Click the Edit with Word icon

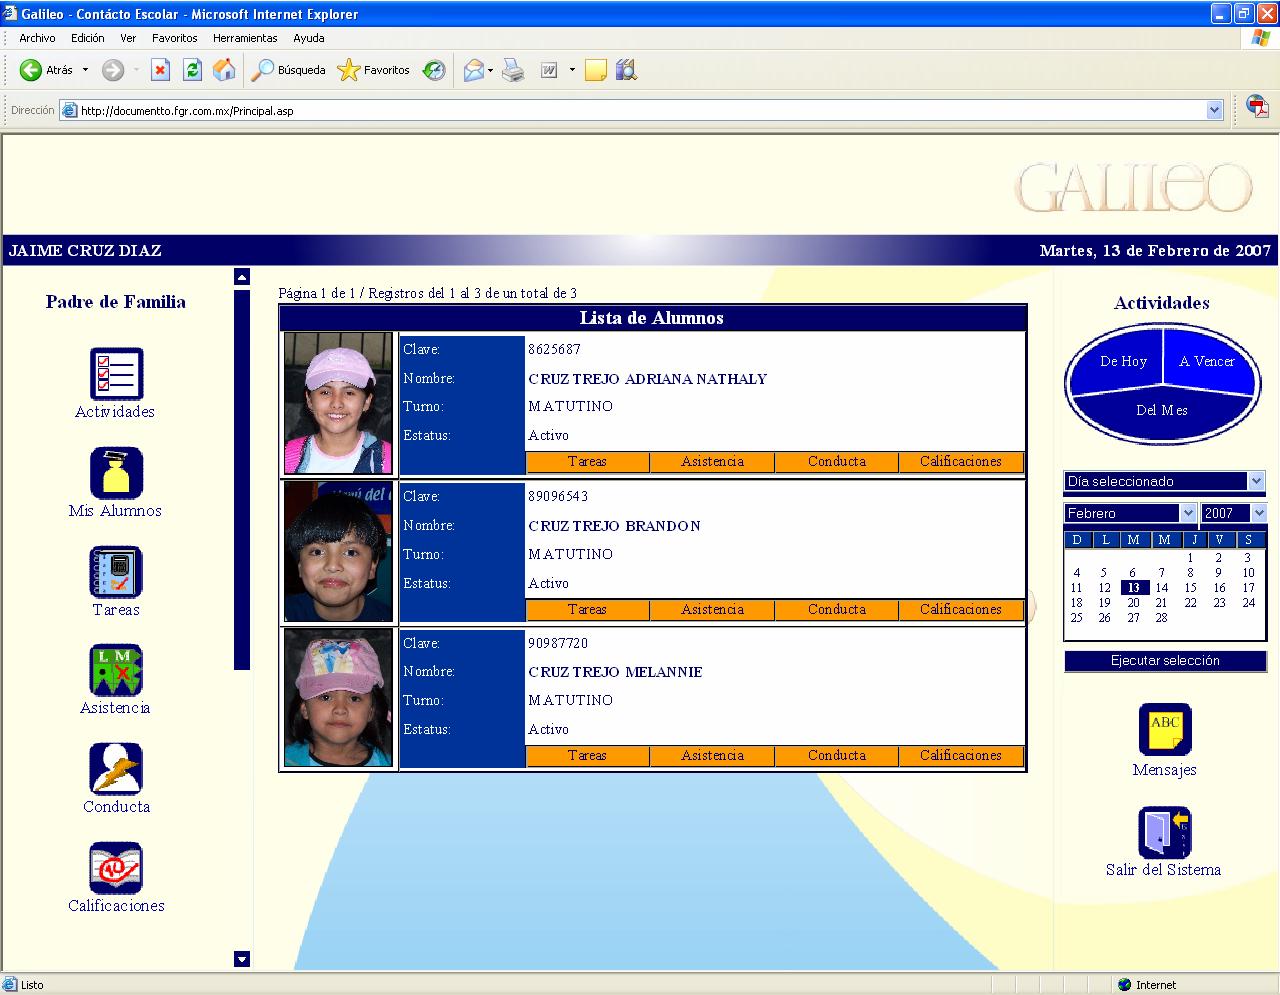[x=549, y=70]
